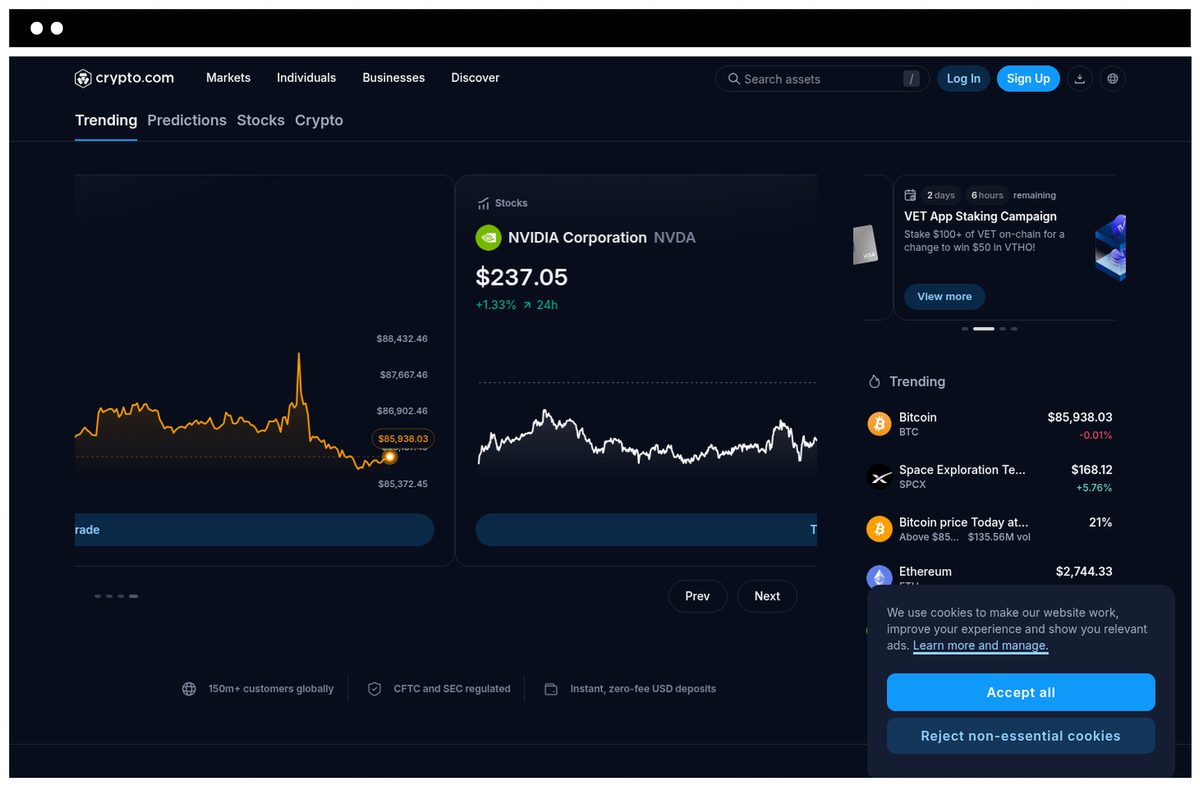Click the 21% prediction value

click(x=1100, y=522)
